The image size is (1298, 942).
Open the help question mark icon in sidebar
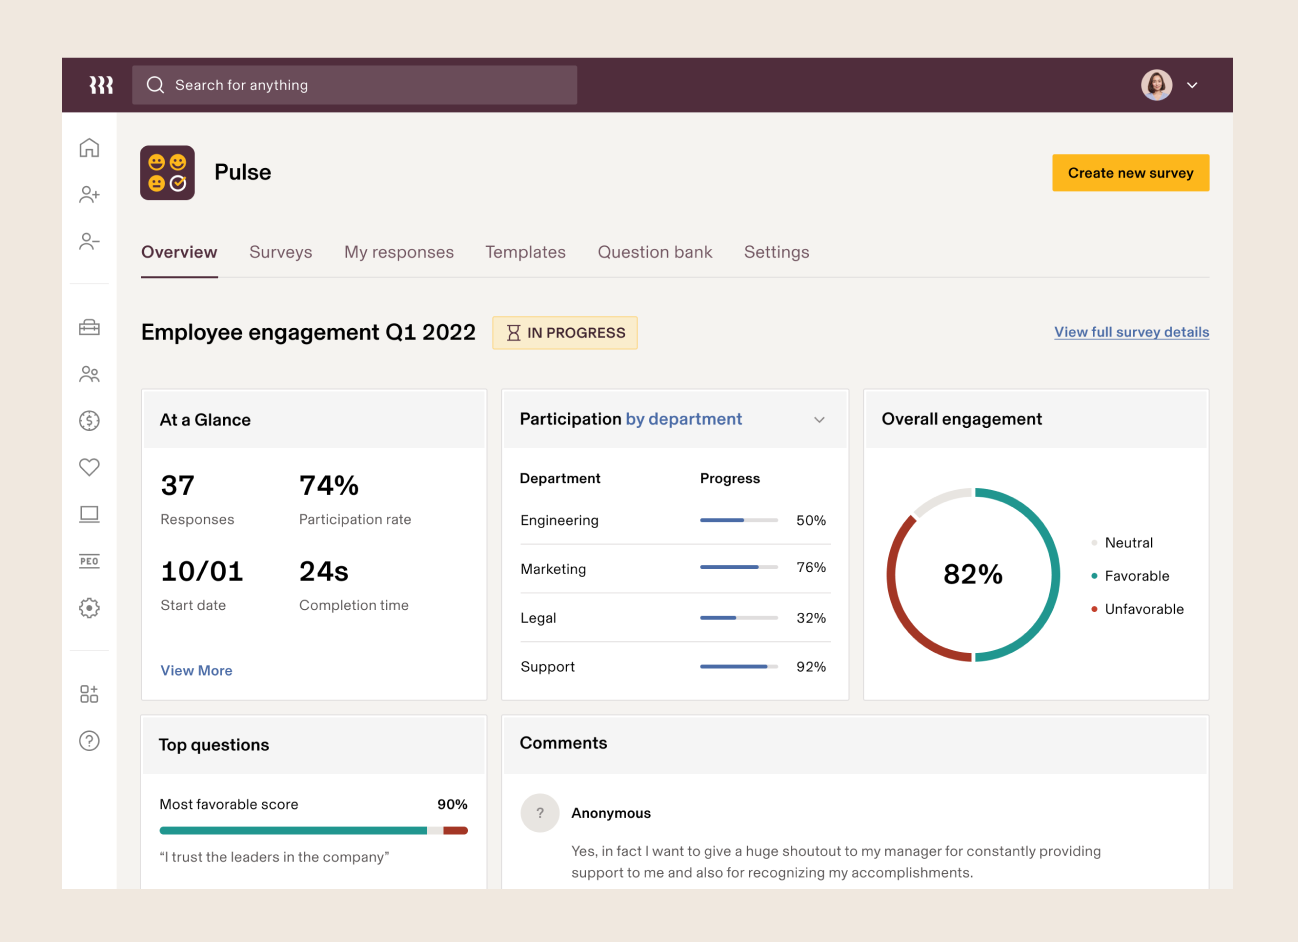pos(89,741)
